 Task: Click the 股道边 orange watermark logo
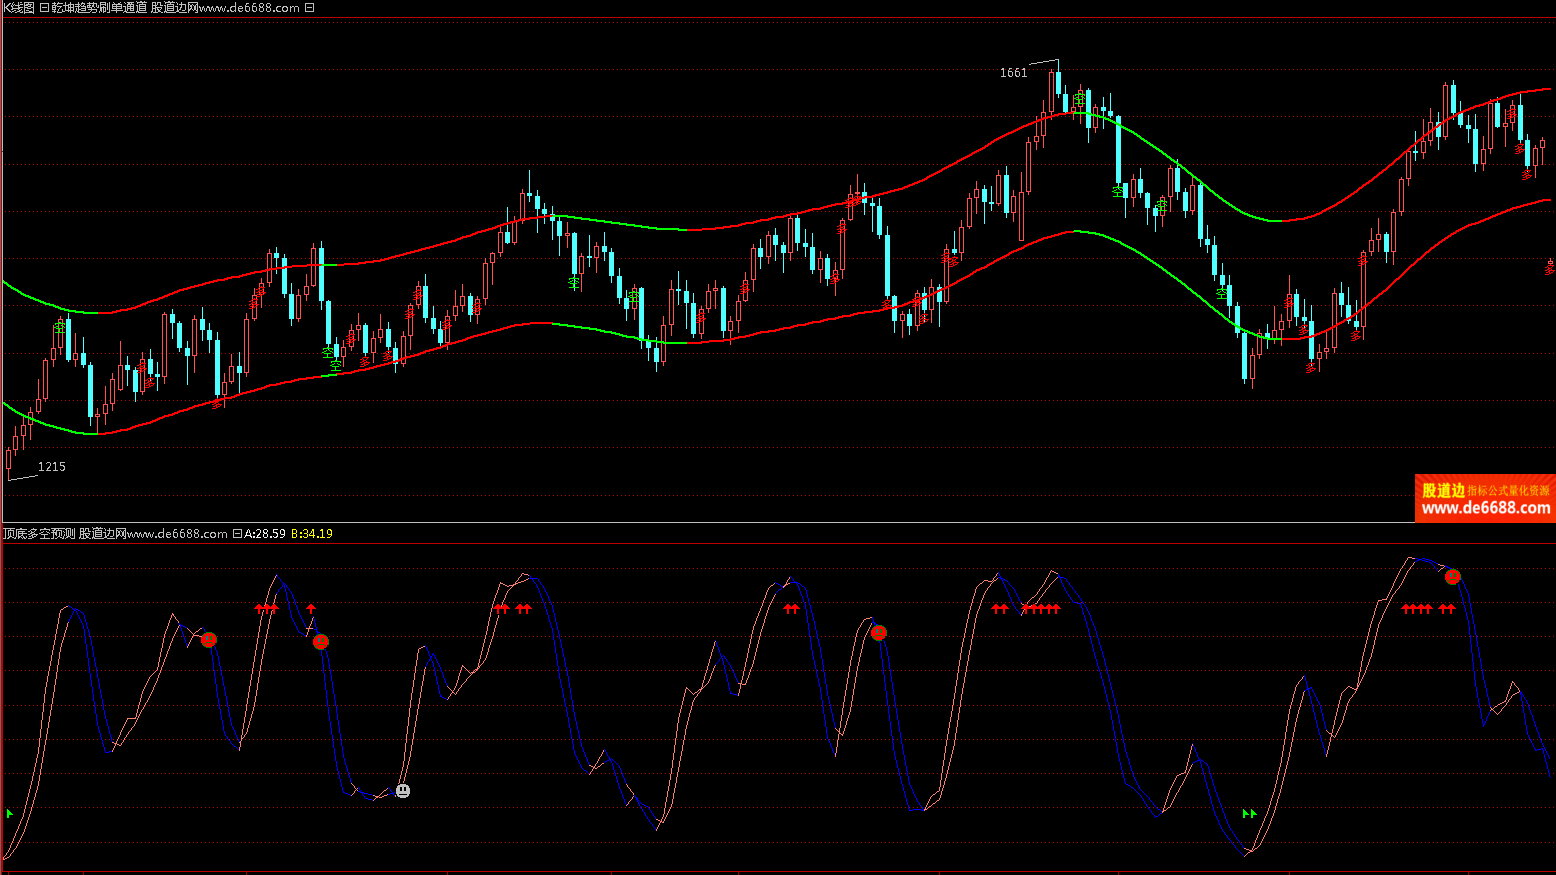coord(1443,490)
